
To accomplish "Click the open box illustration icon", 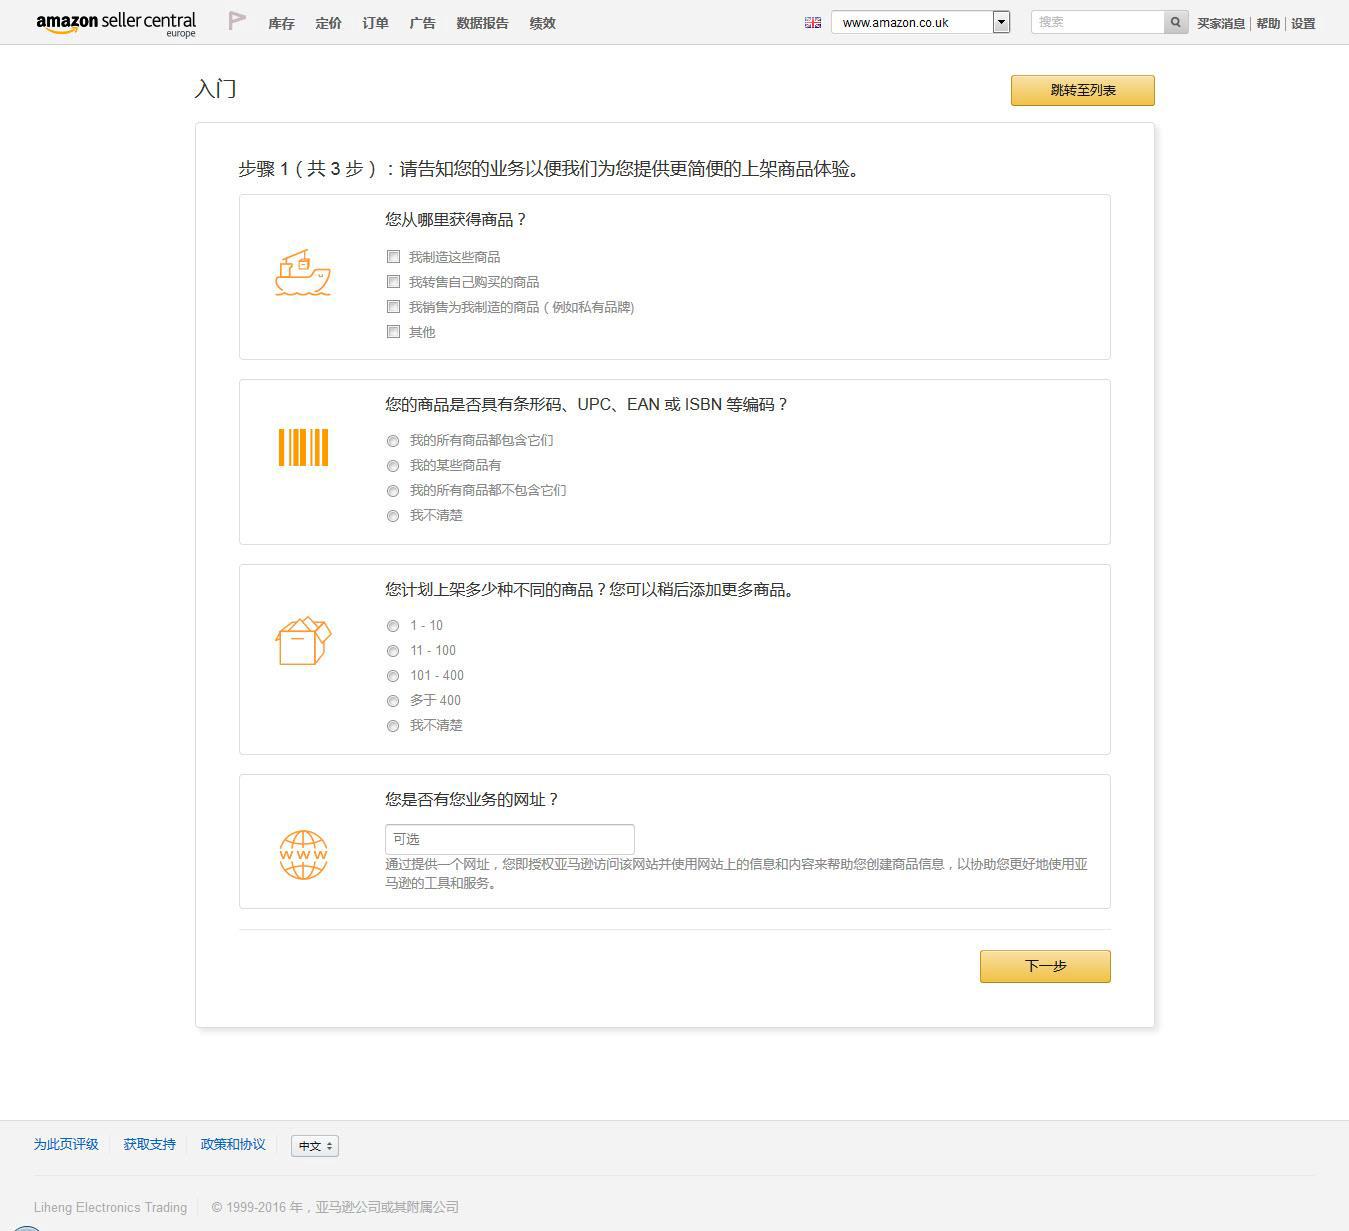I will coord(302,641).
